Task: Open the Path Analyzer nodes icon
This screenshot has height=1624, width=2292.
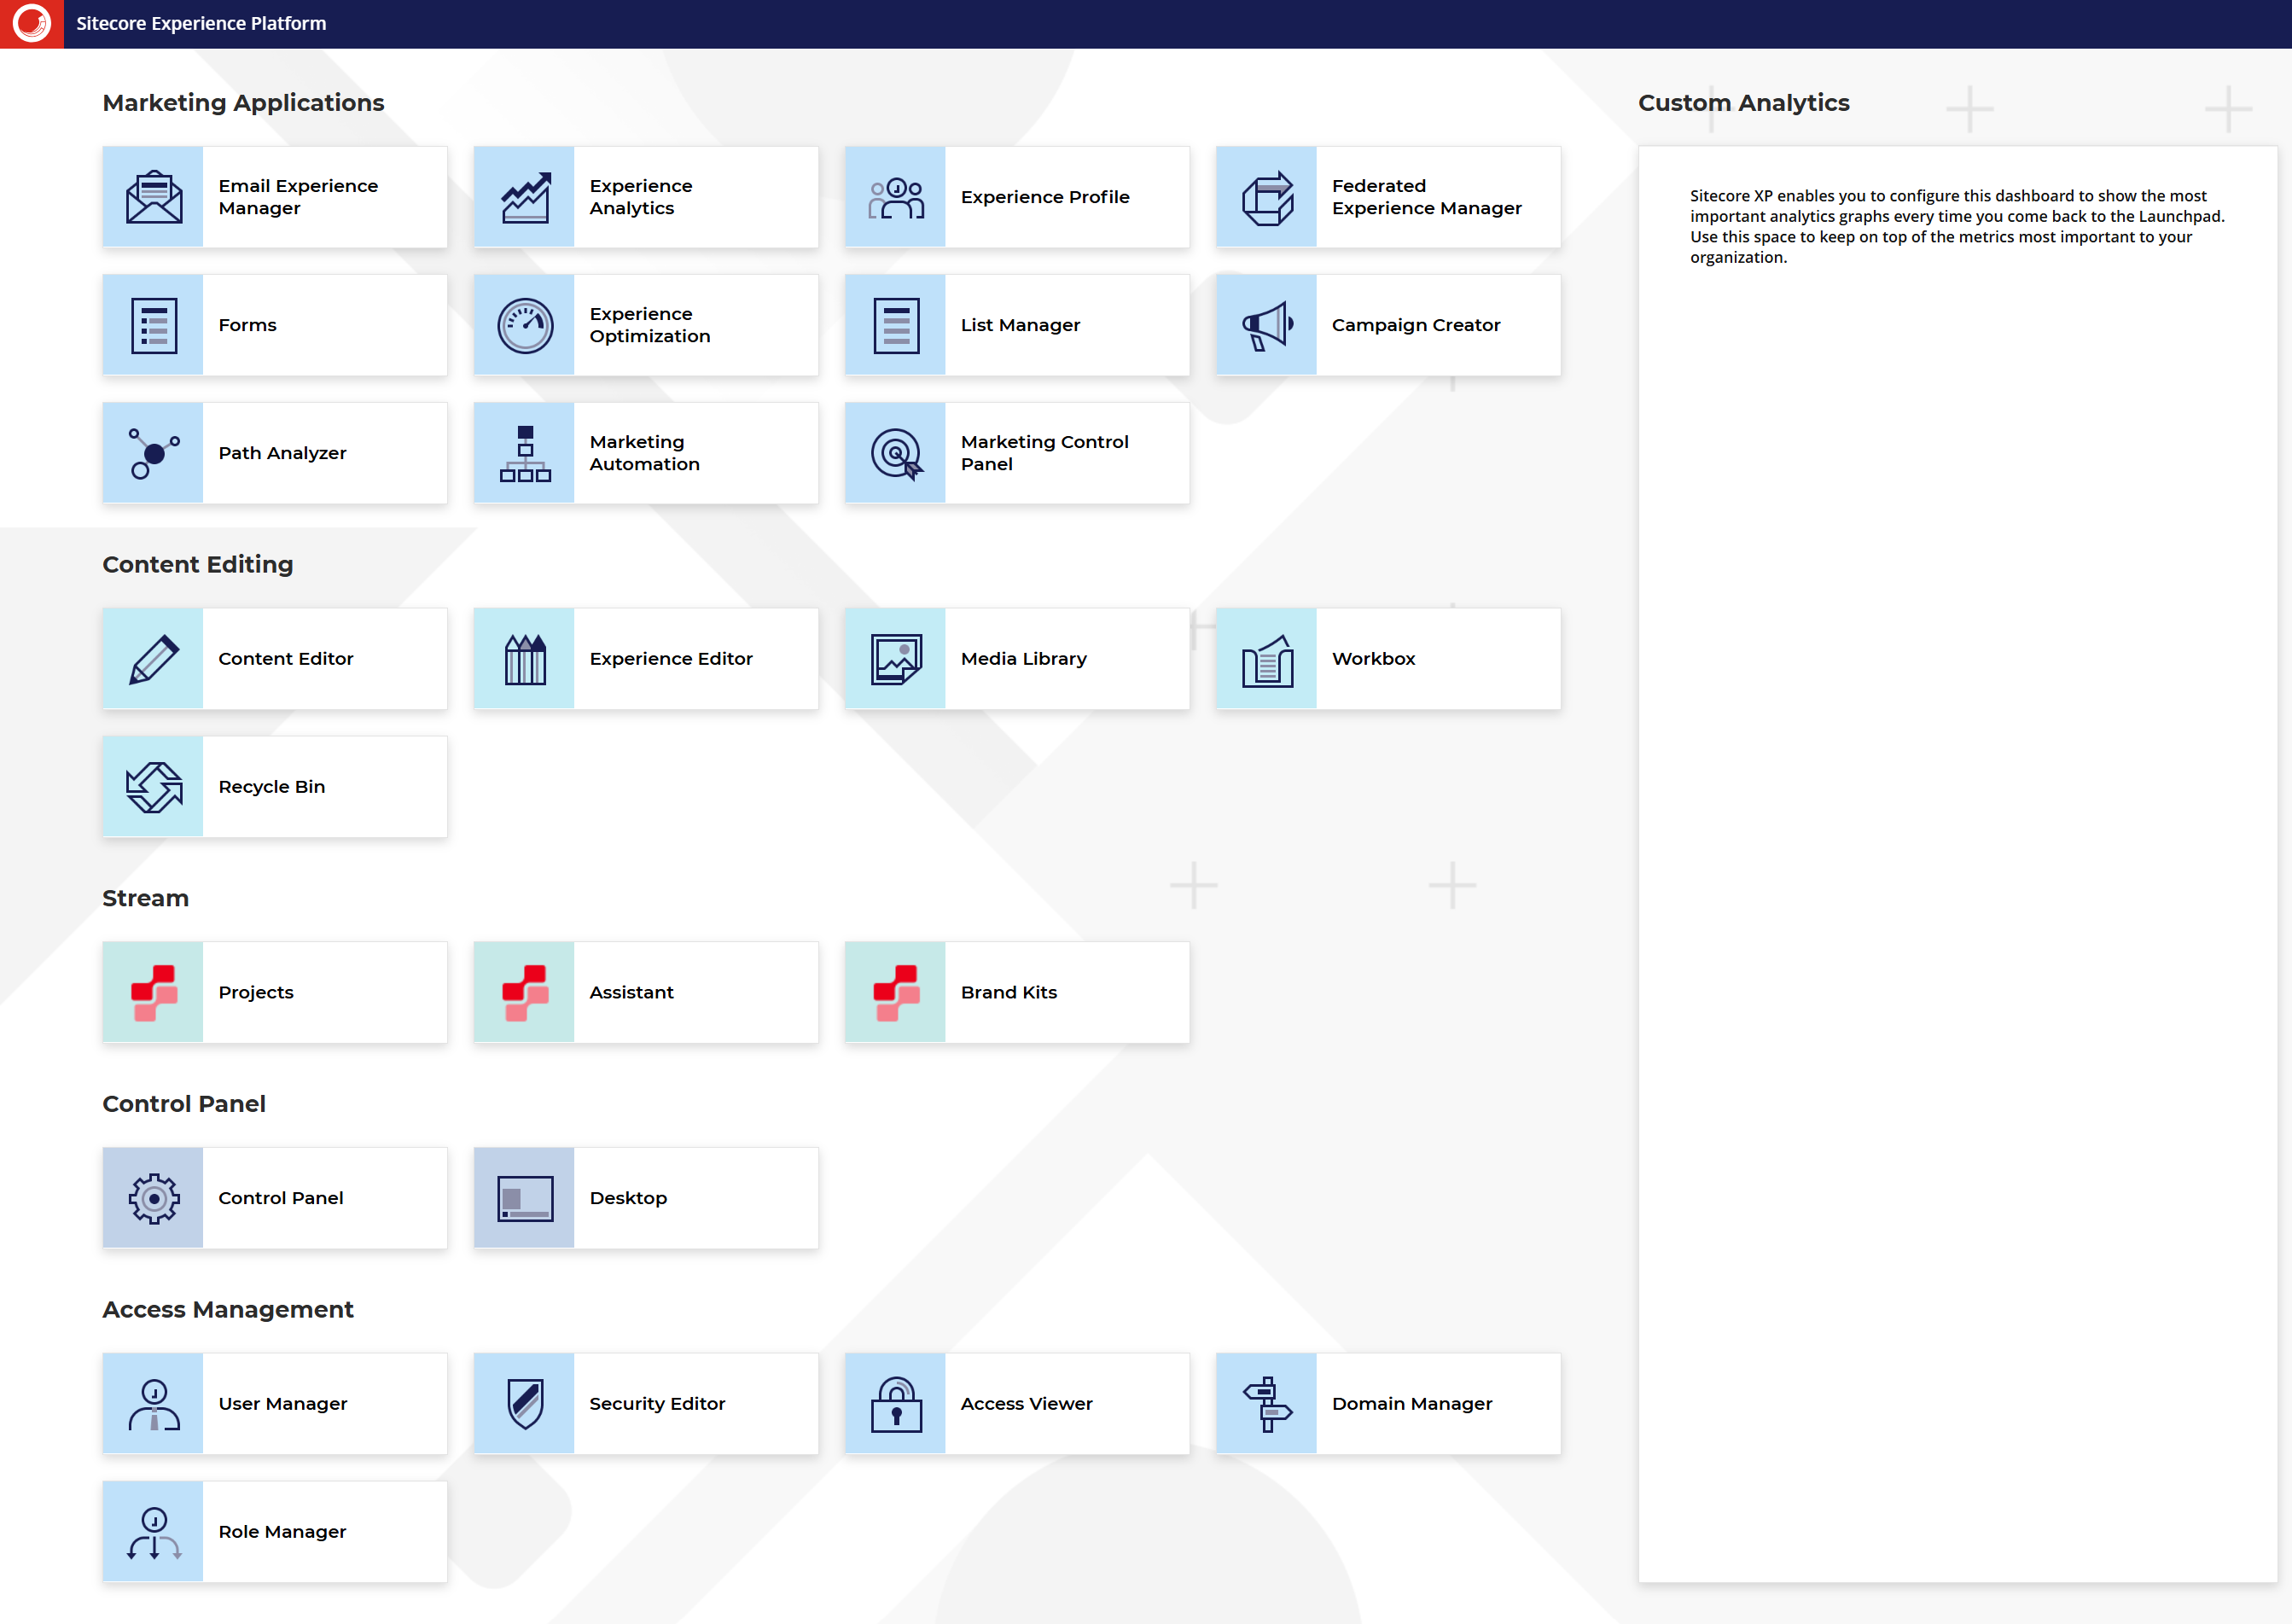Action: click(x=153, y=453)
